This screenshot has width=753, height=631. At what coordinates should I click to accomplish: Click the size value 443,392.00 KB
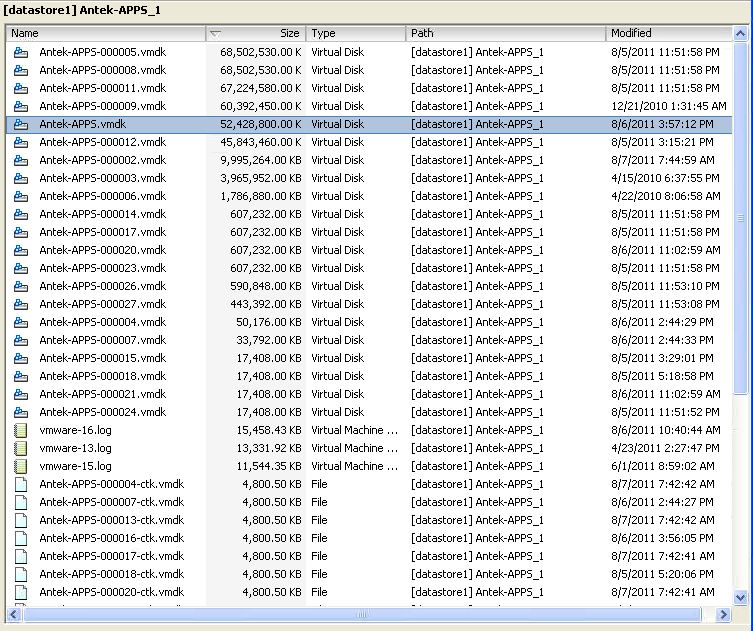[266, 304]
